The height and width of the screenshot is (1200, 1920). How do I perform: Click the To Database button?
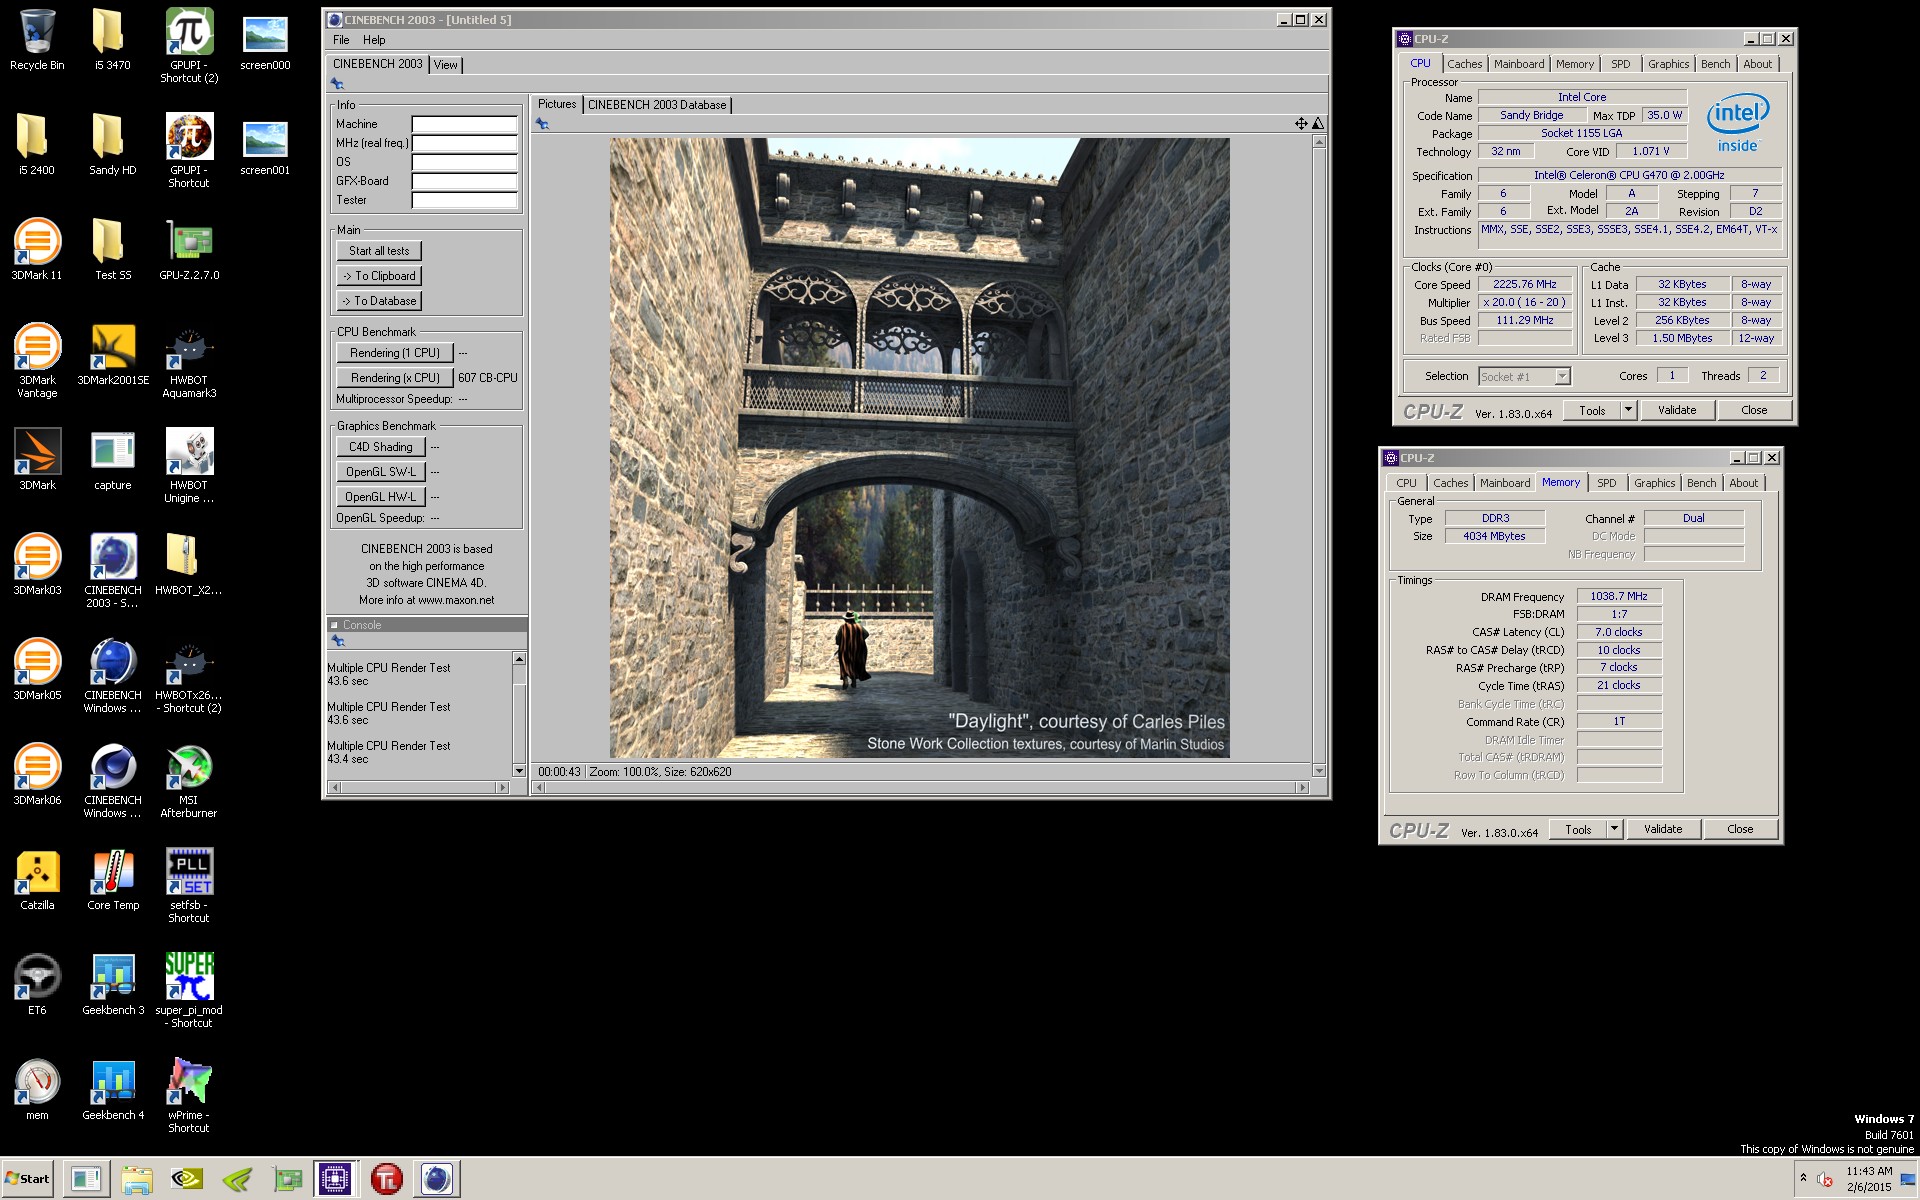pyautogui.click(x=379, y=301)
